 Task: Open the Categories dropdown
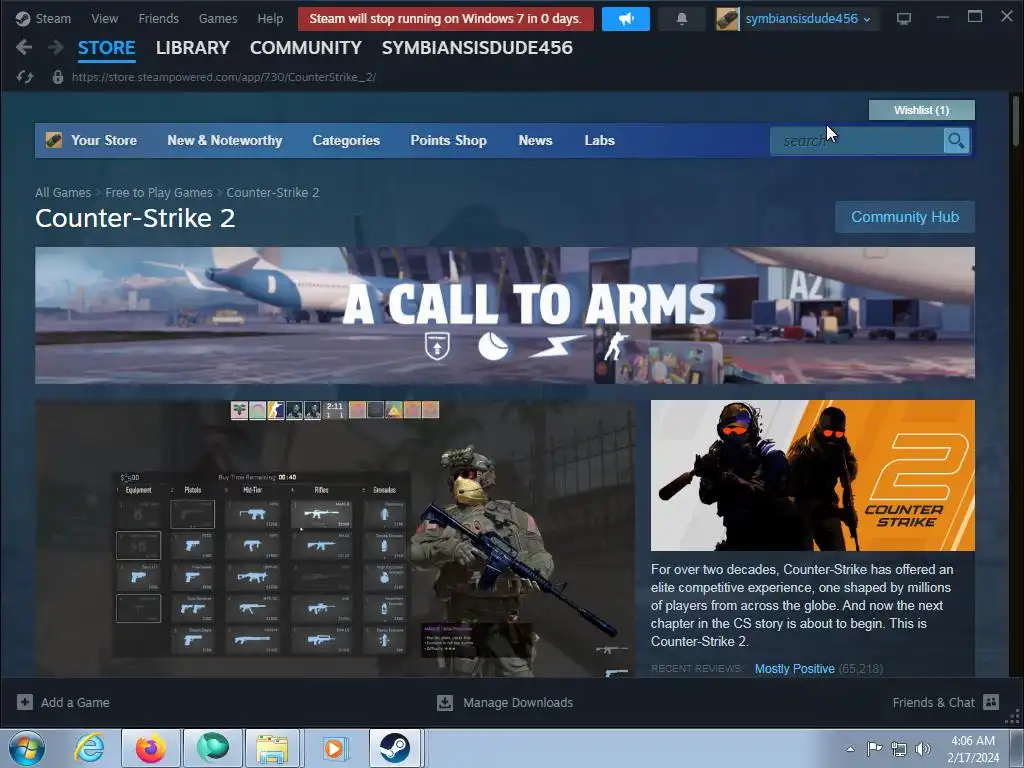(x=346, y=140)
